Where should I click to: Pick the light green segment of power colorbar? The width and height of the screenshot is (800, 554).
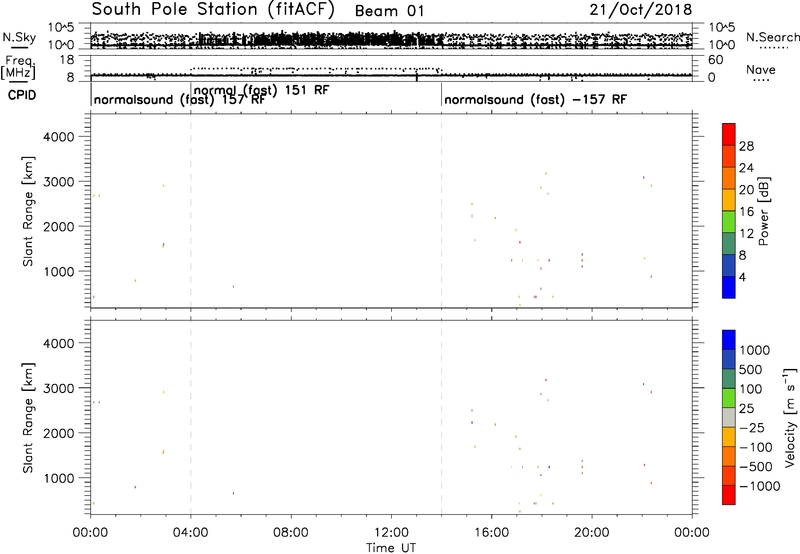click(x=729, y=222)
